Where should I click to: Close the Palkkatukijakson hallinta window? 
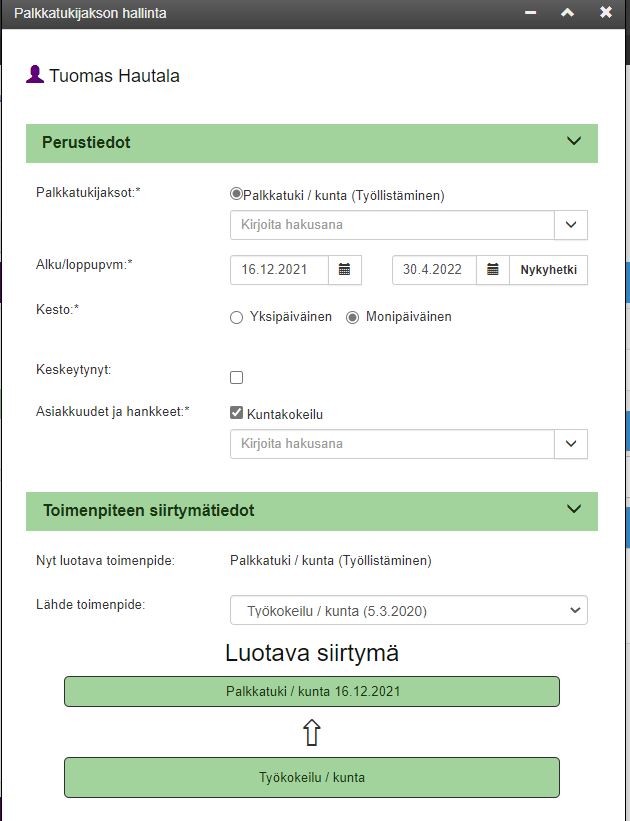pyautogui.click(x=606, y=13)
